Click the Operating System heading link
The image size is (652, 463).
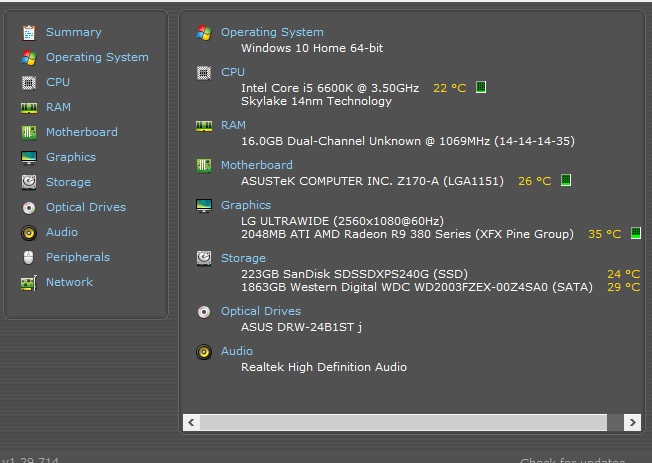point(272,32)
